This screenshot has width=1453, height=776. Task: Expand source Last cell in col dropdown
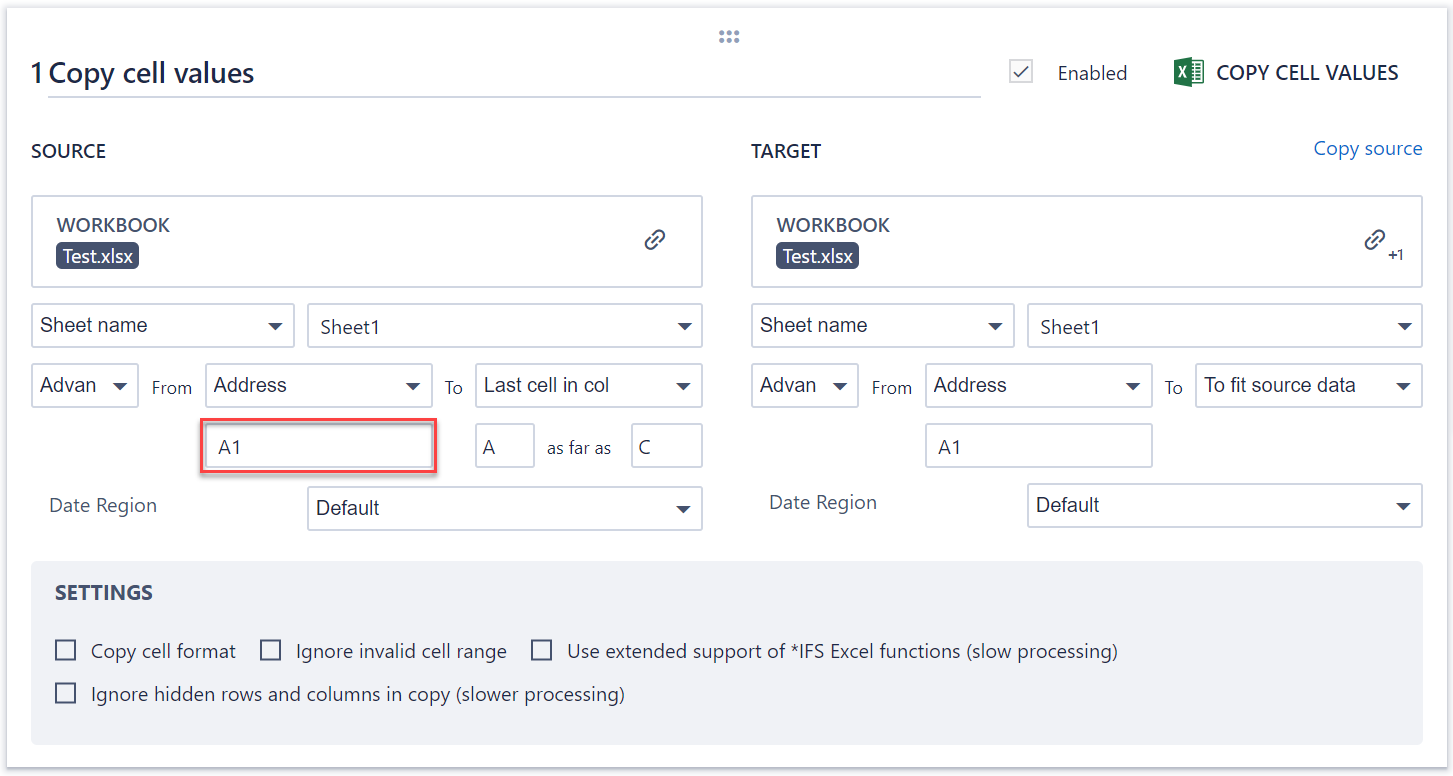(x=588, y=386)
